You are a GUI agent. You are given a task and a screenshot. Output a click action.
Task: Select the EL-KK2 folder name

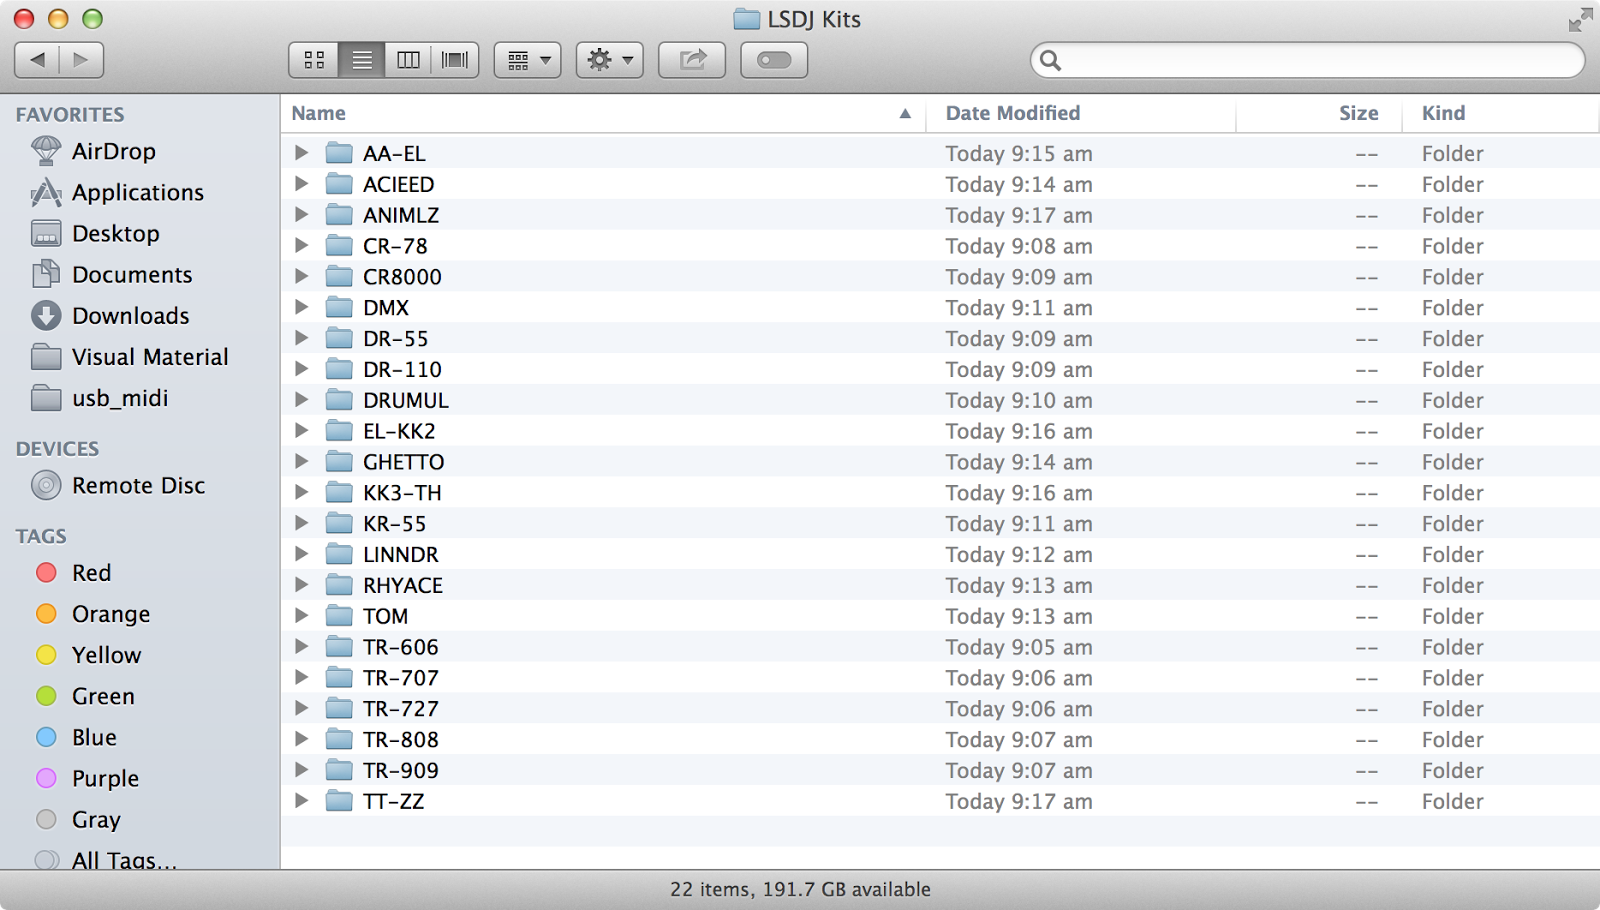(x=399, y=431)
